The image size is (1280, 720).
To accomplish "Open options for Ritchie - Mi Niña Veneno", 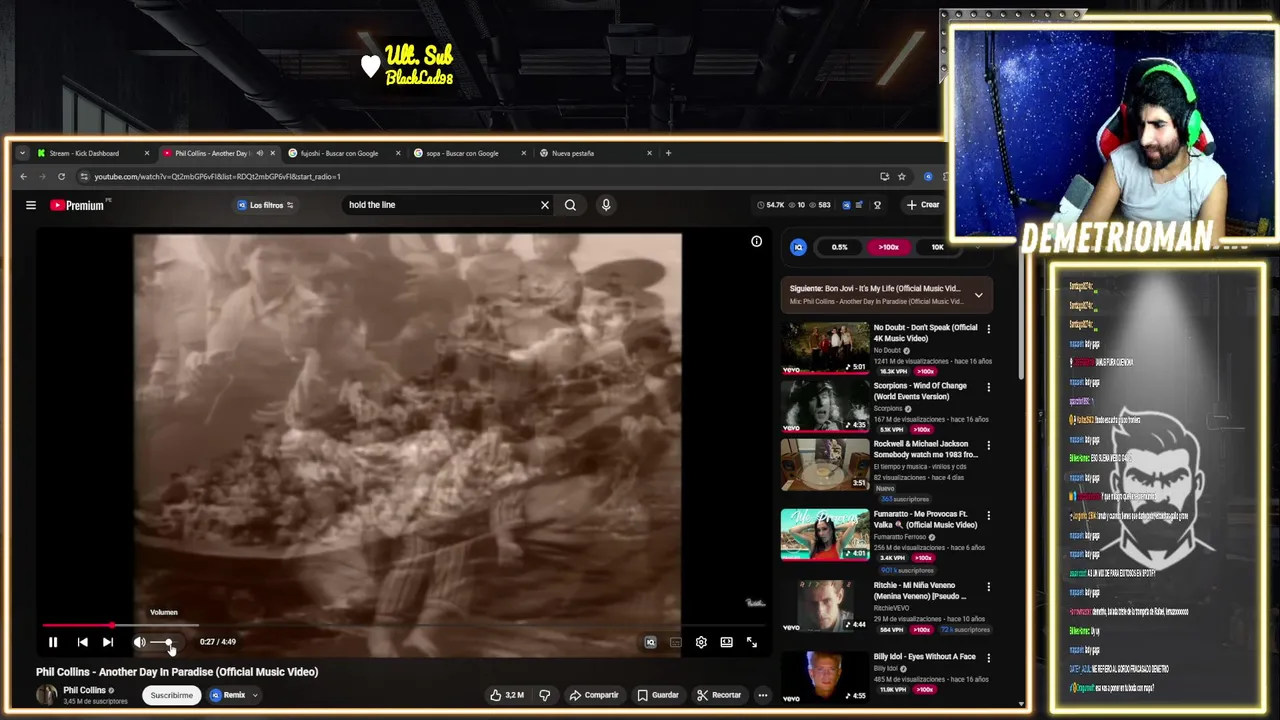I will click(x=988, y=587).
